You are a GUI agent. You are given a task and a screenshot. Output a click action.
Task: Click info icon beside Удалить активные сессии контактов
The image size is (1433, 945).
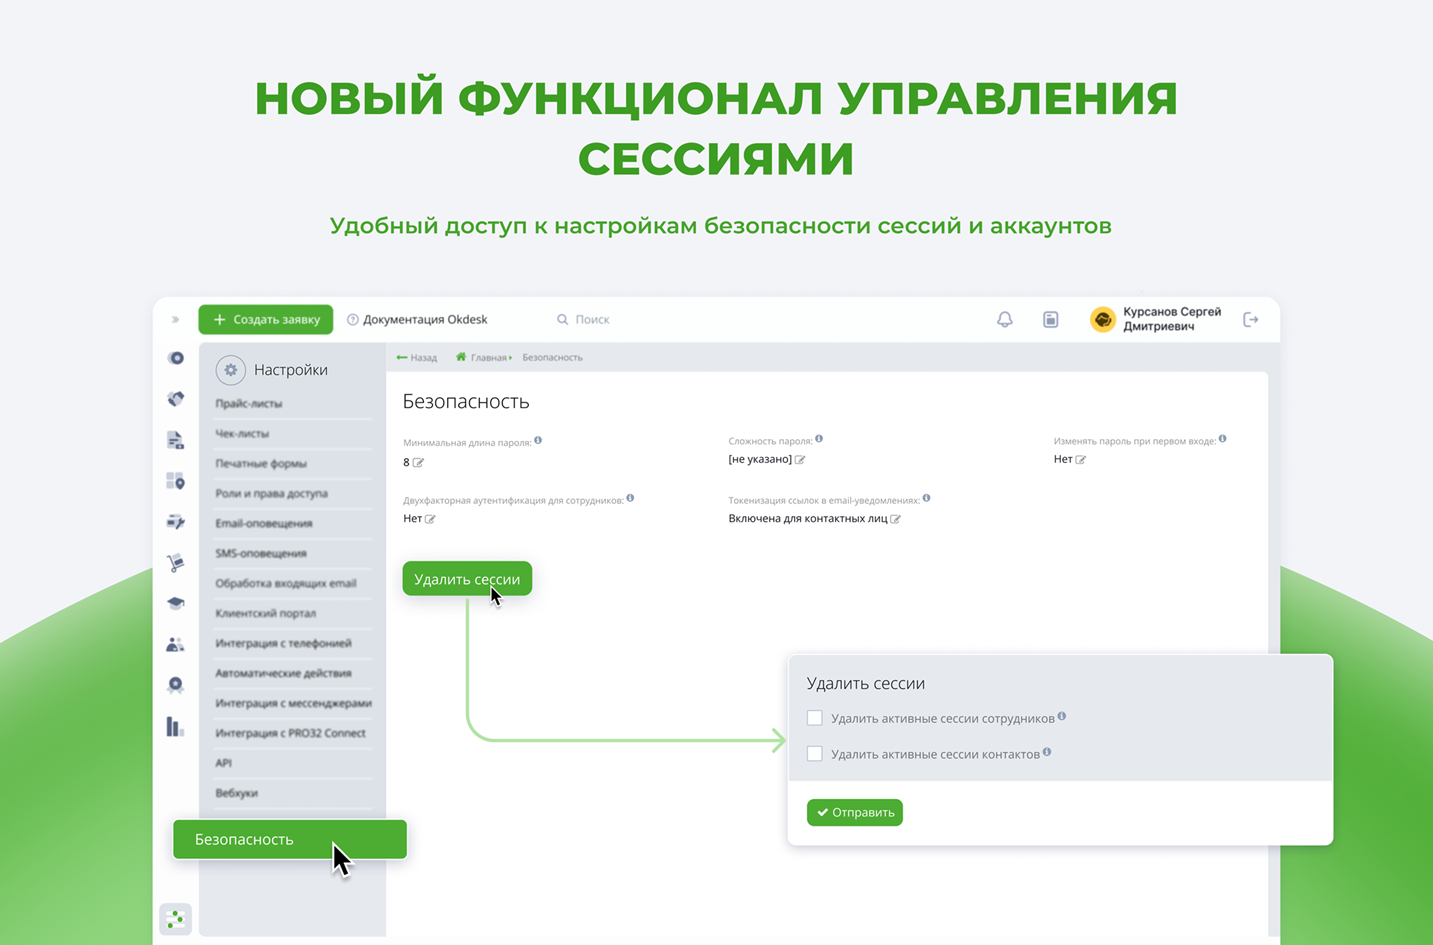pos(1047,752)
